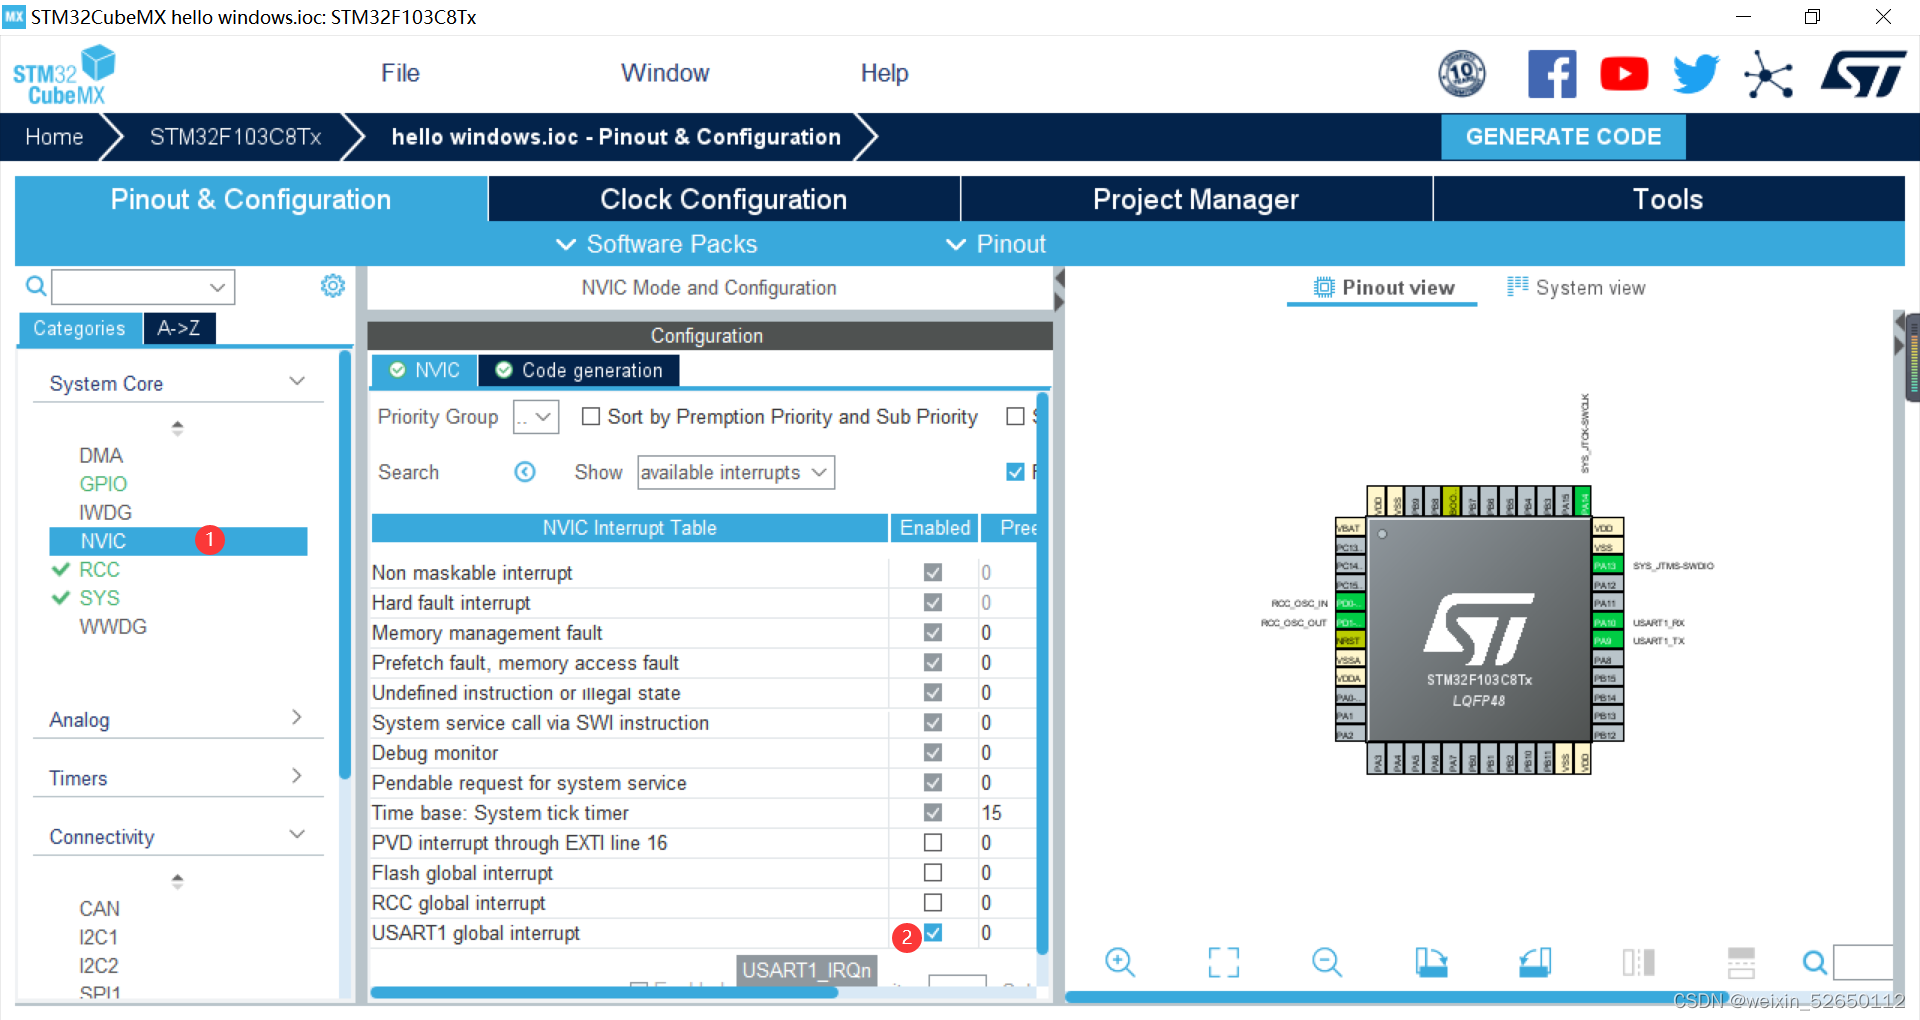Viewport: 1920px width, 1020px height.
Task: Click the pin search input field
Action: [x=1863, y=962]
